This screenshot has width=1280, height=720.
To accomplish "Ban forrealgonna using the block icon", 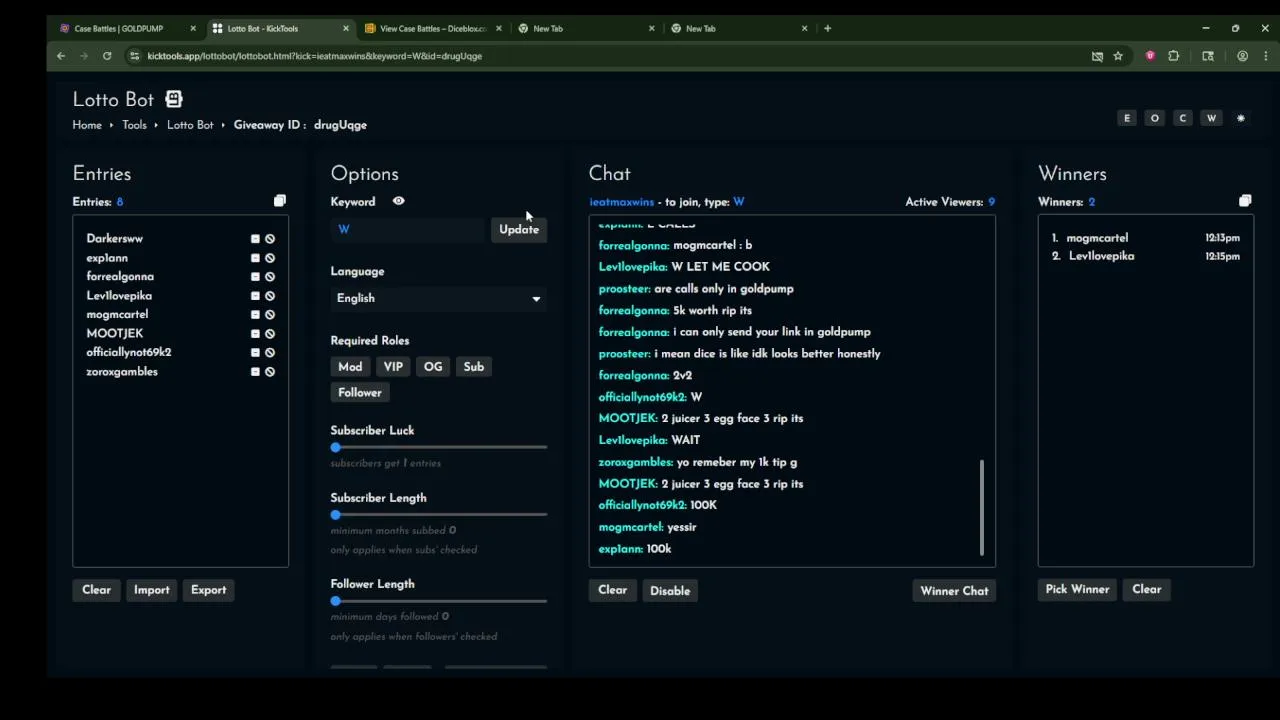I will click(x=270, y=277).
